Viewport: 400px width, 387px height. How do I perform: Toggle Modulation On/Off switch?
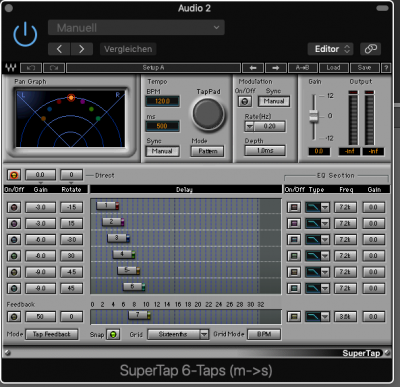(245, 101)
